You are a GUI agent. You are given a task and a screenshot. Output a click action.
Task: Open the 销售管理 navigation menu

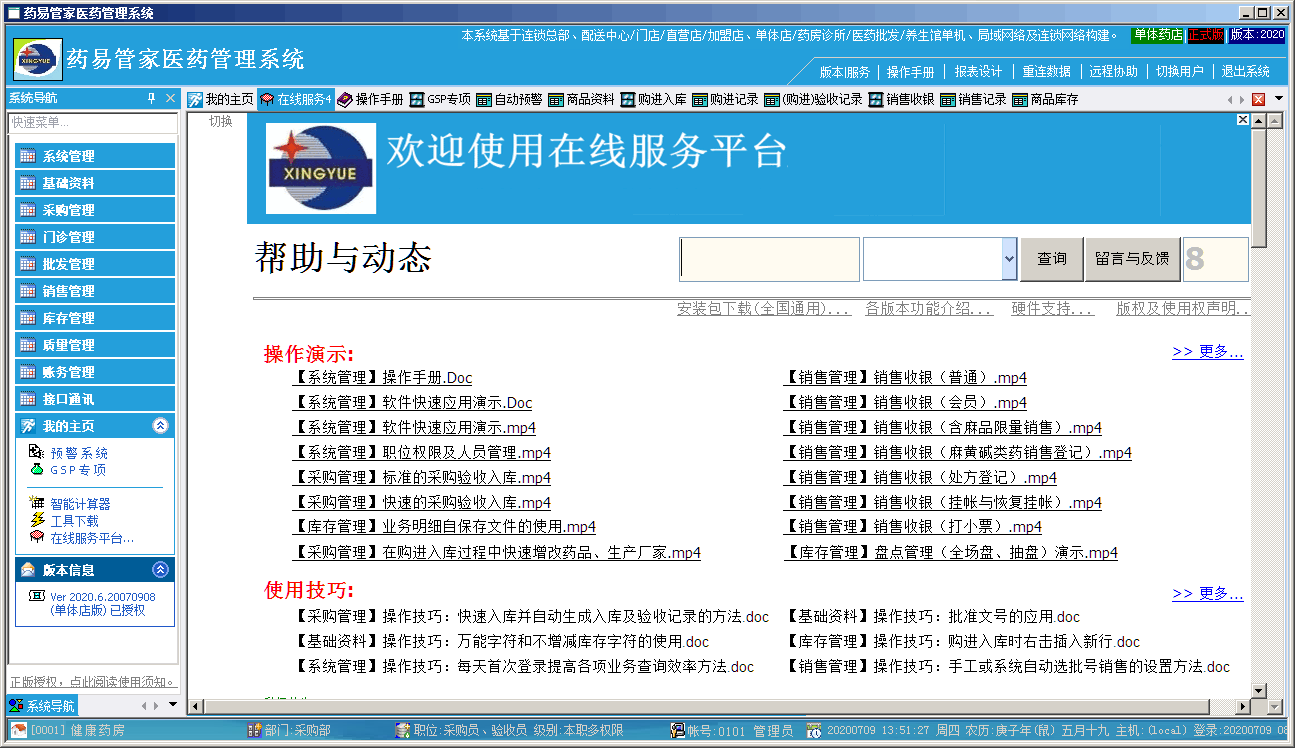pyautogui.click(x=95, y=291)
